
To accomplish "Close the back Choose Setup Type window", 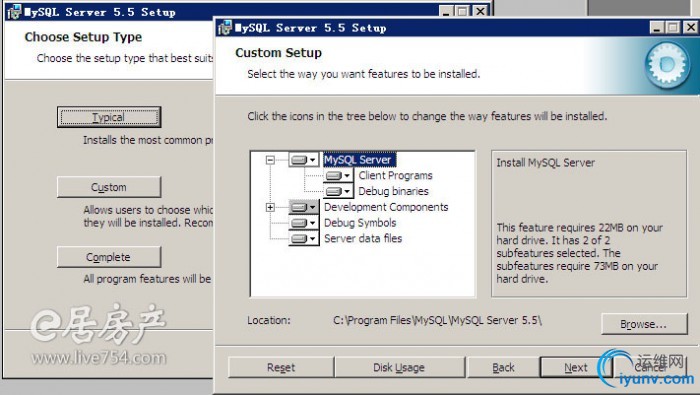I will coord(480,11).
